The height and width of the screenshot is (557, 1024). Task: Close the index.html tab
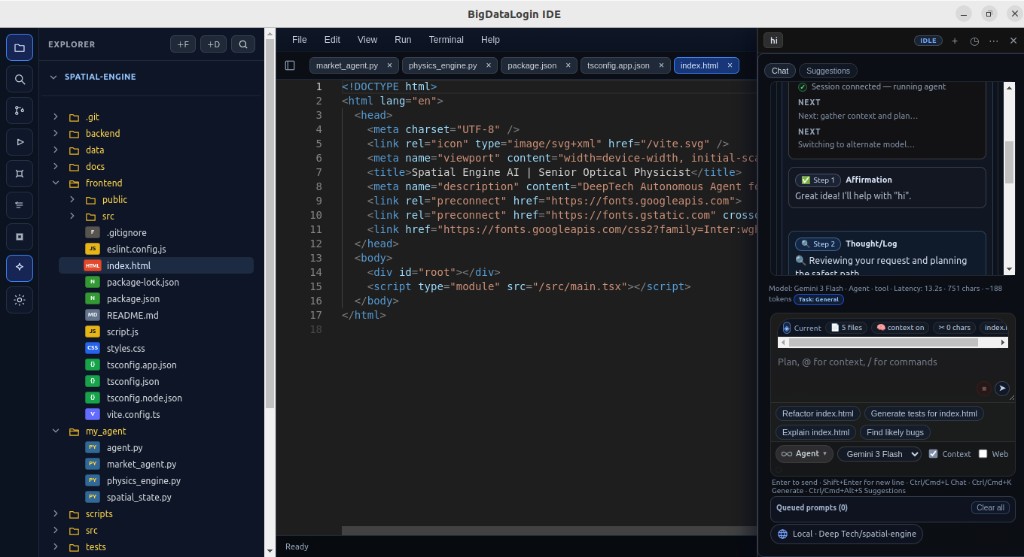730,65
